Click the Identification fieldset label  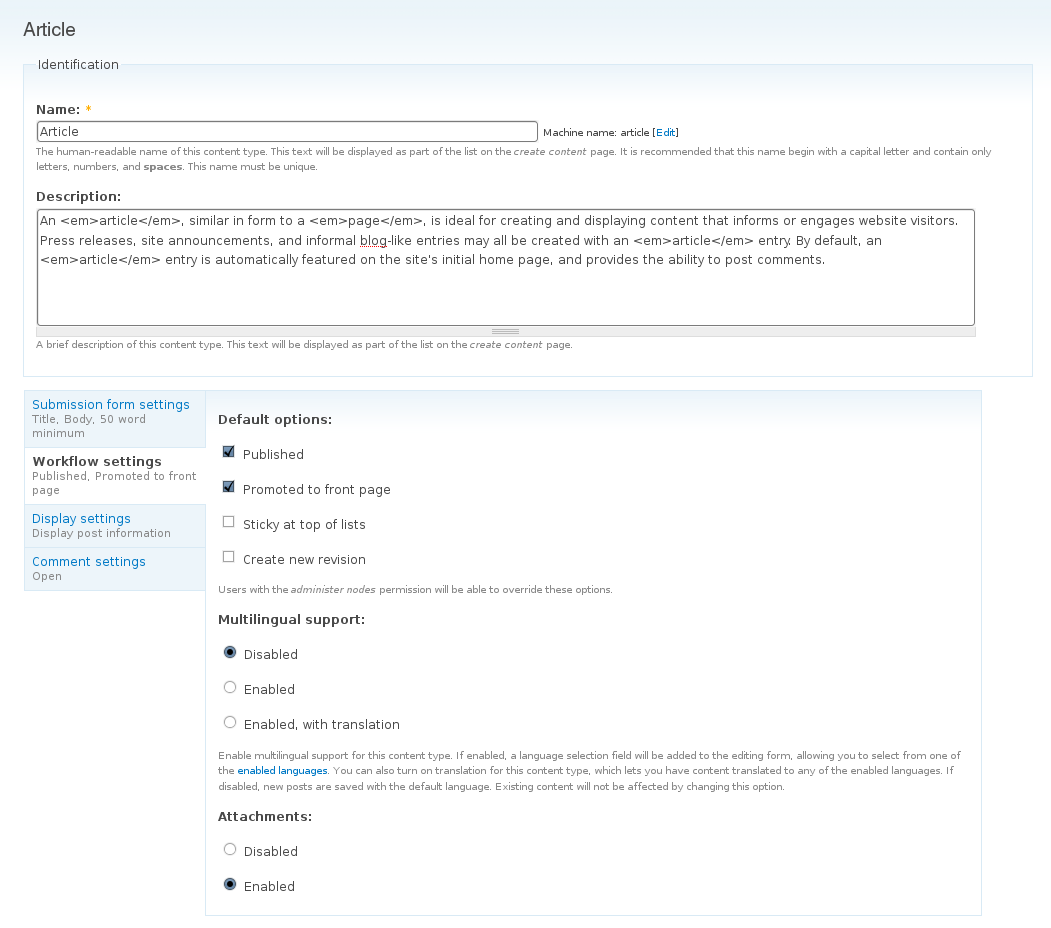tap(77, 64)
